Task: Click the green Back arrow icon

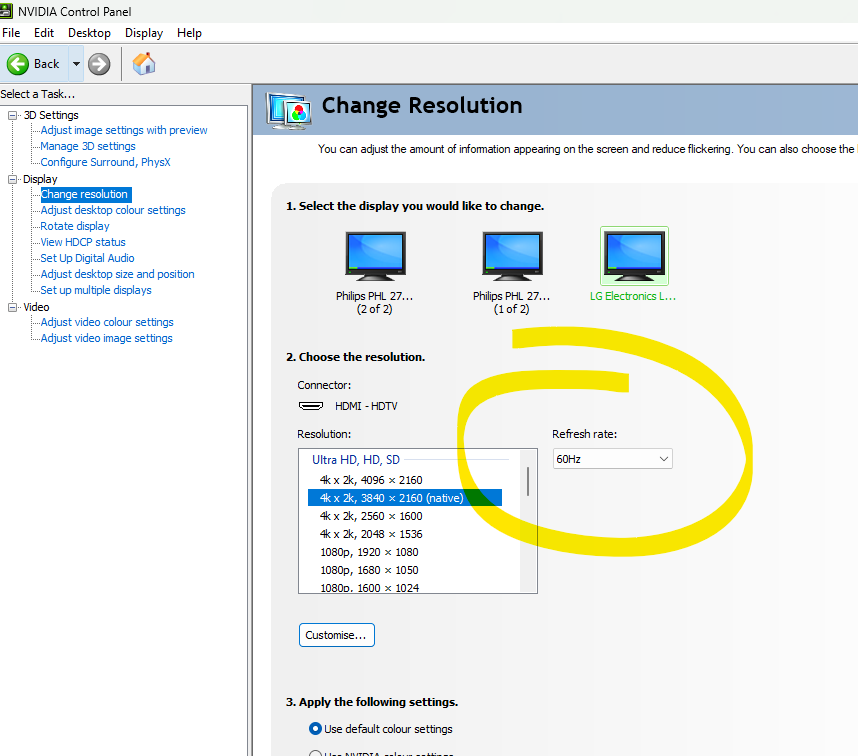Action: point(18,64)
